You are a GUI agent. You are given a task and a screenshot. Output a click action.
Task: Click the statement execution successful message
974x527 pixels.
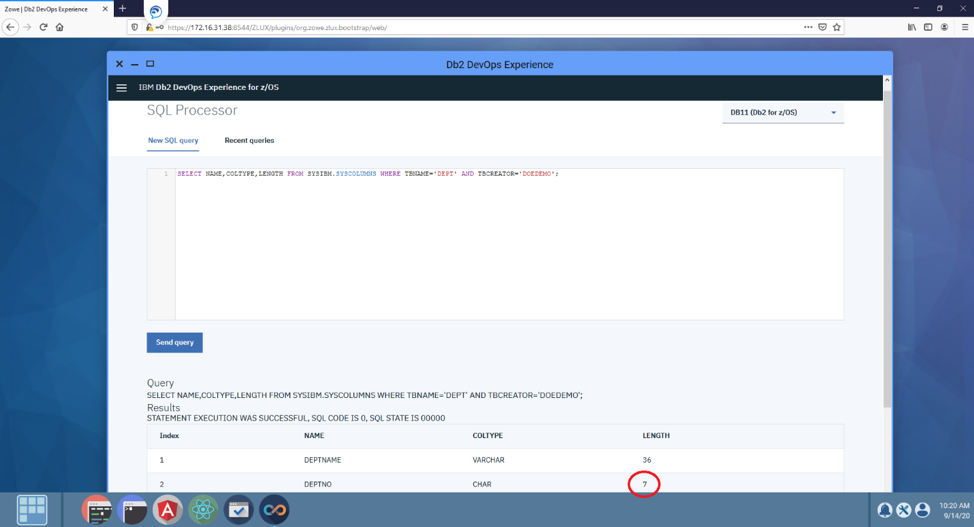296,418
